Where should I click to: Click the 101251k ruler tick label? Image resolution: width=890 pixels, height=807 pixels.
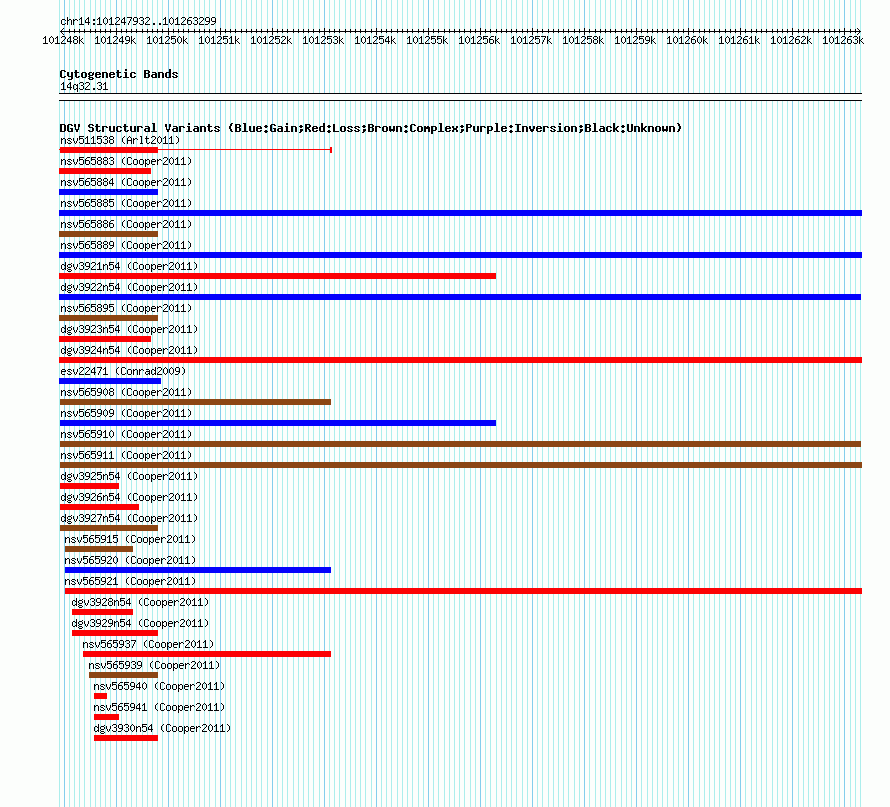coord(219,40)
